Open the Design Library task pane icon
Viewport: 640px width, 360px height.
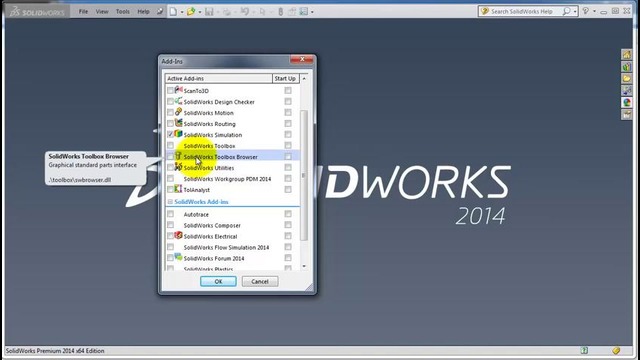click(627, 67)
